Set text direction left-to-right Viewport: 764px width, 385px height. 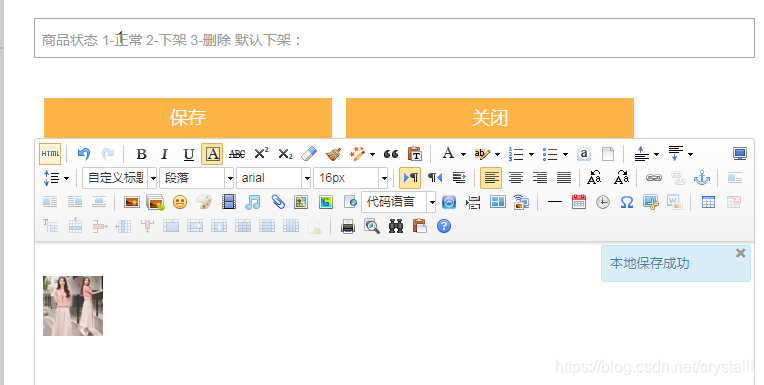[x=410, y=178]
